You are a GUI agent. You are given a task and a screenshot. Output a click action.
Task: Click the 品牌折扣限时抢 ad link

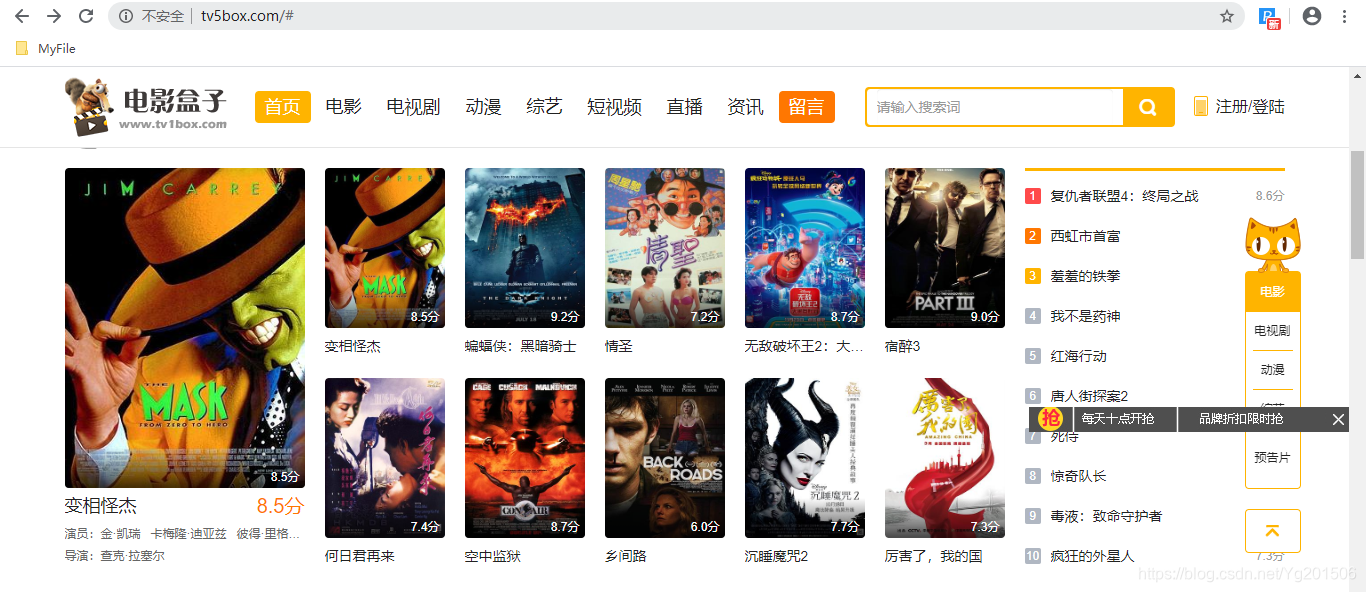[x=1242, y=419]
